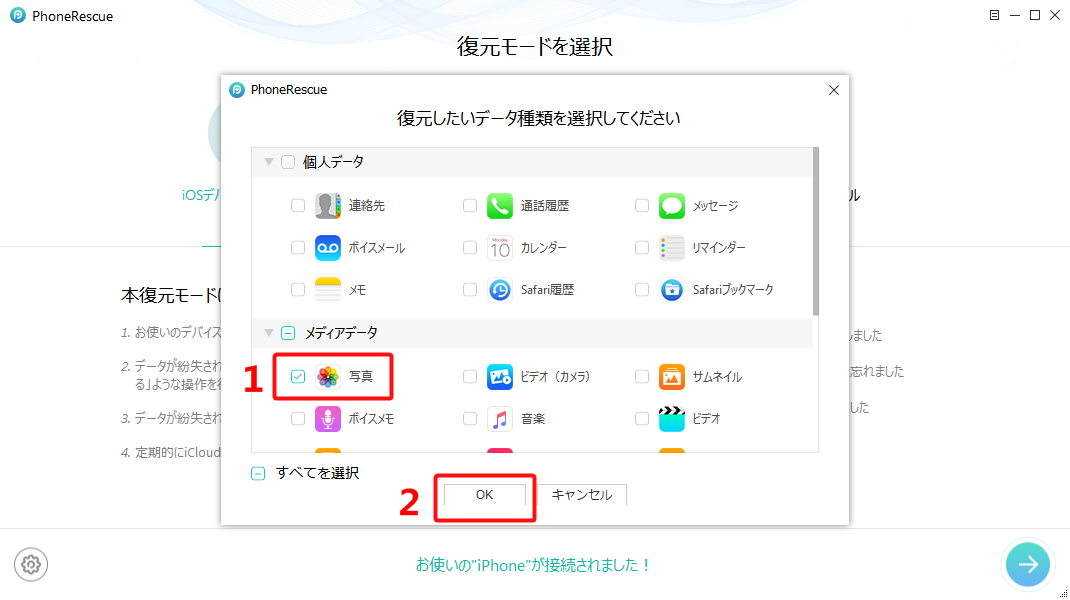
Task: Click the キャンセル button
Action: point(581,495)
